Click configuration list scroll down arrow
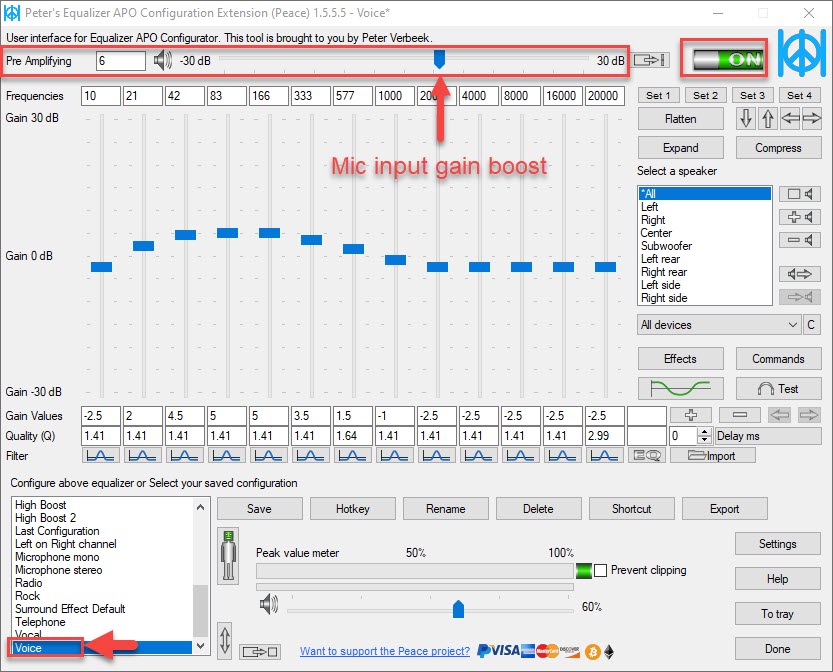This screenshot has height=672, width=833. click(200, 647)
